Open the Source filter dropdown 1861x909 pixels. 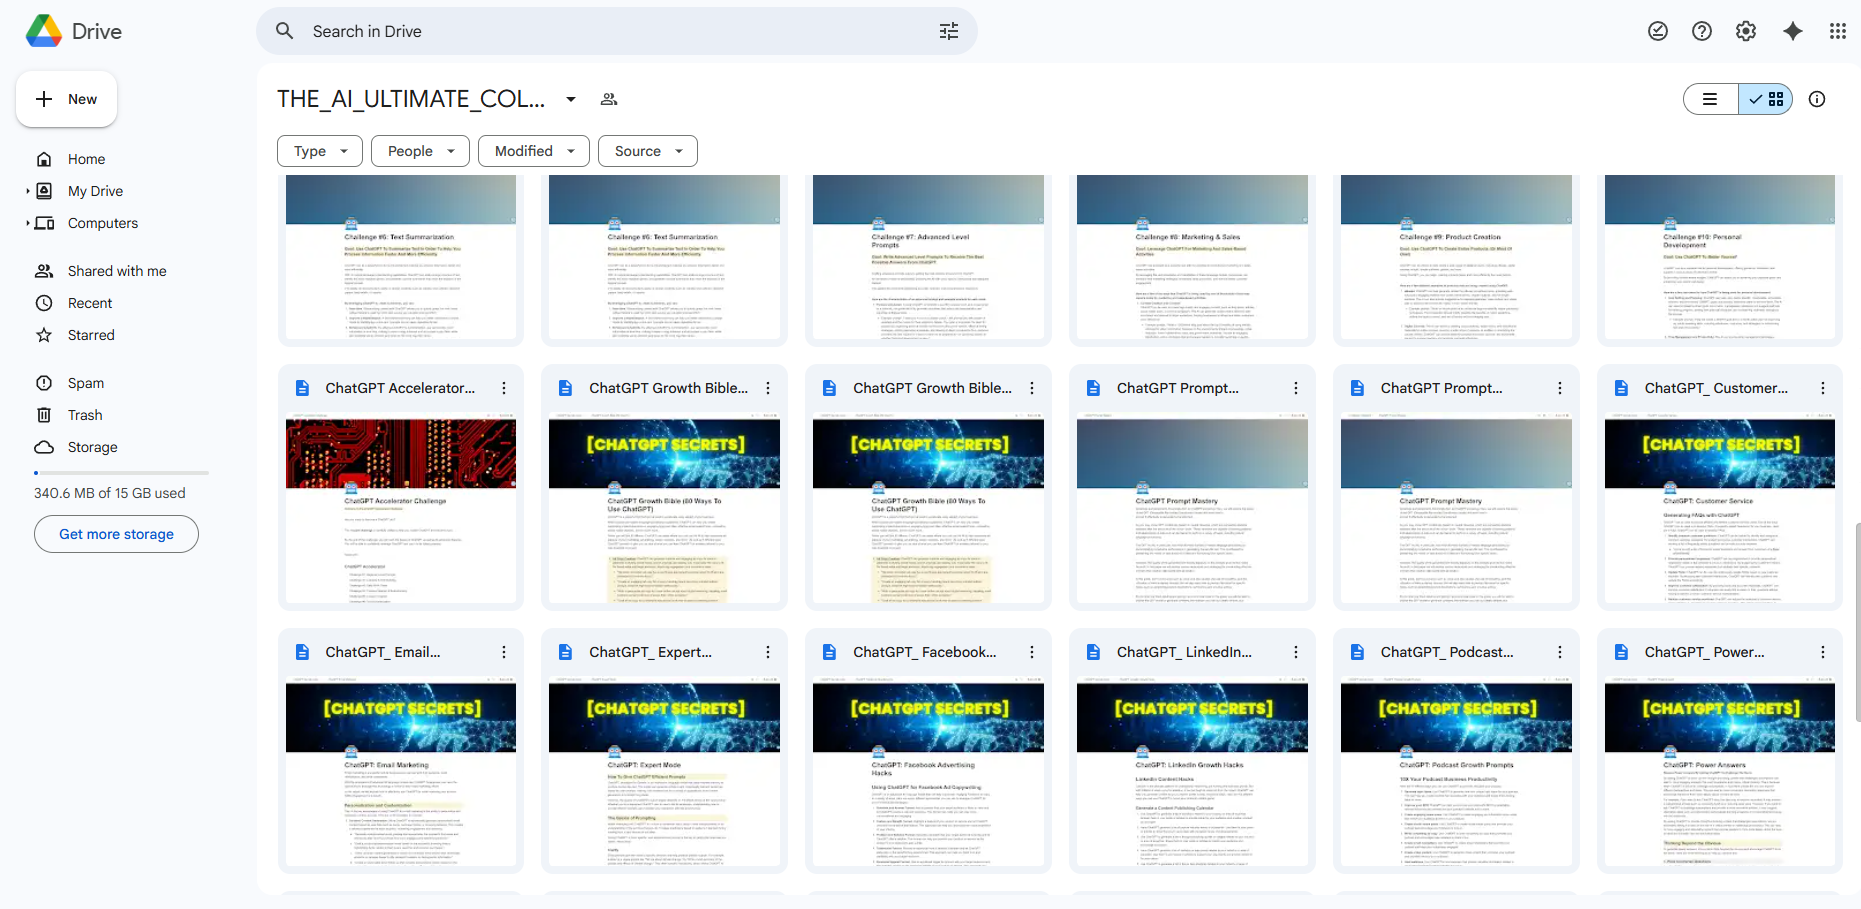click(648, 151)
